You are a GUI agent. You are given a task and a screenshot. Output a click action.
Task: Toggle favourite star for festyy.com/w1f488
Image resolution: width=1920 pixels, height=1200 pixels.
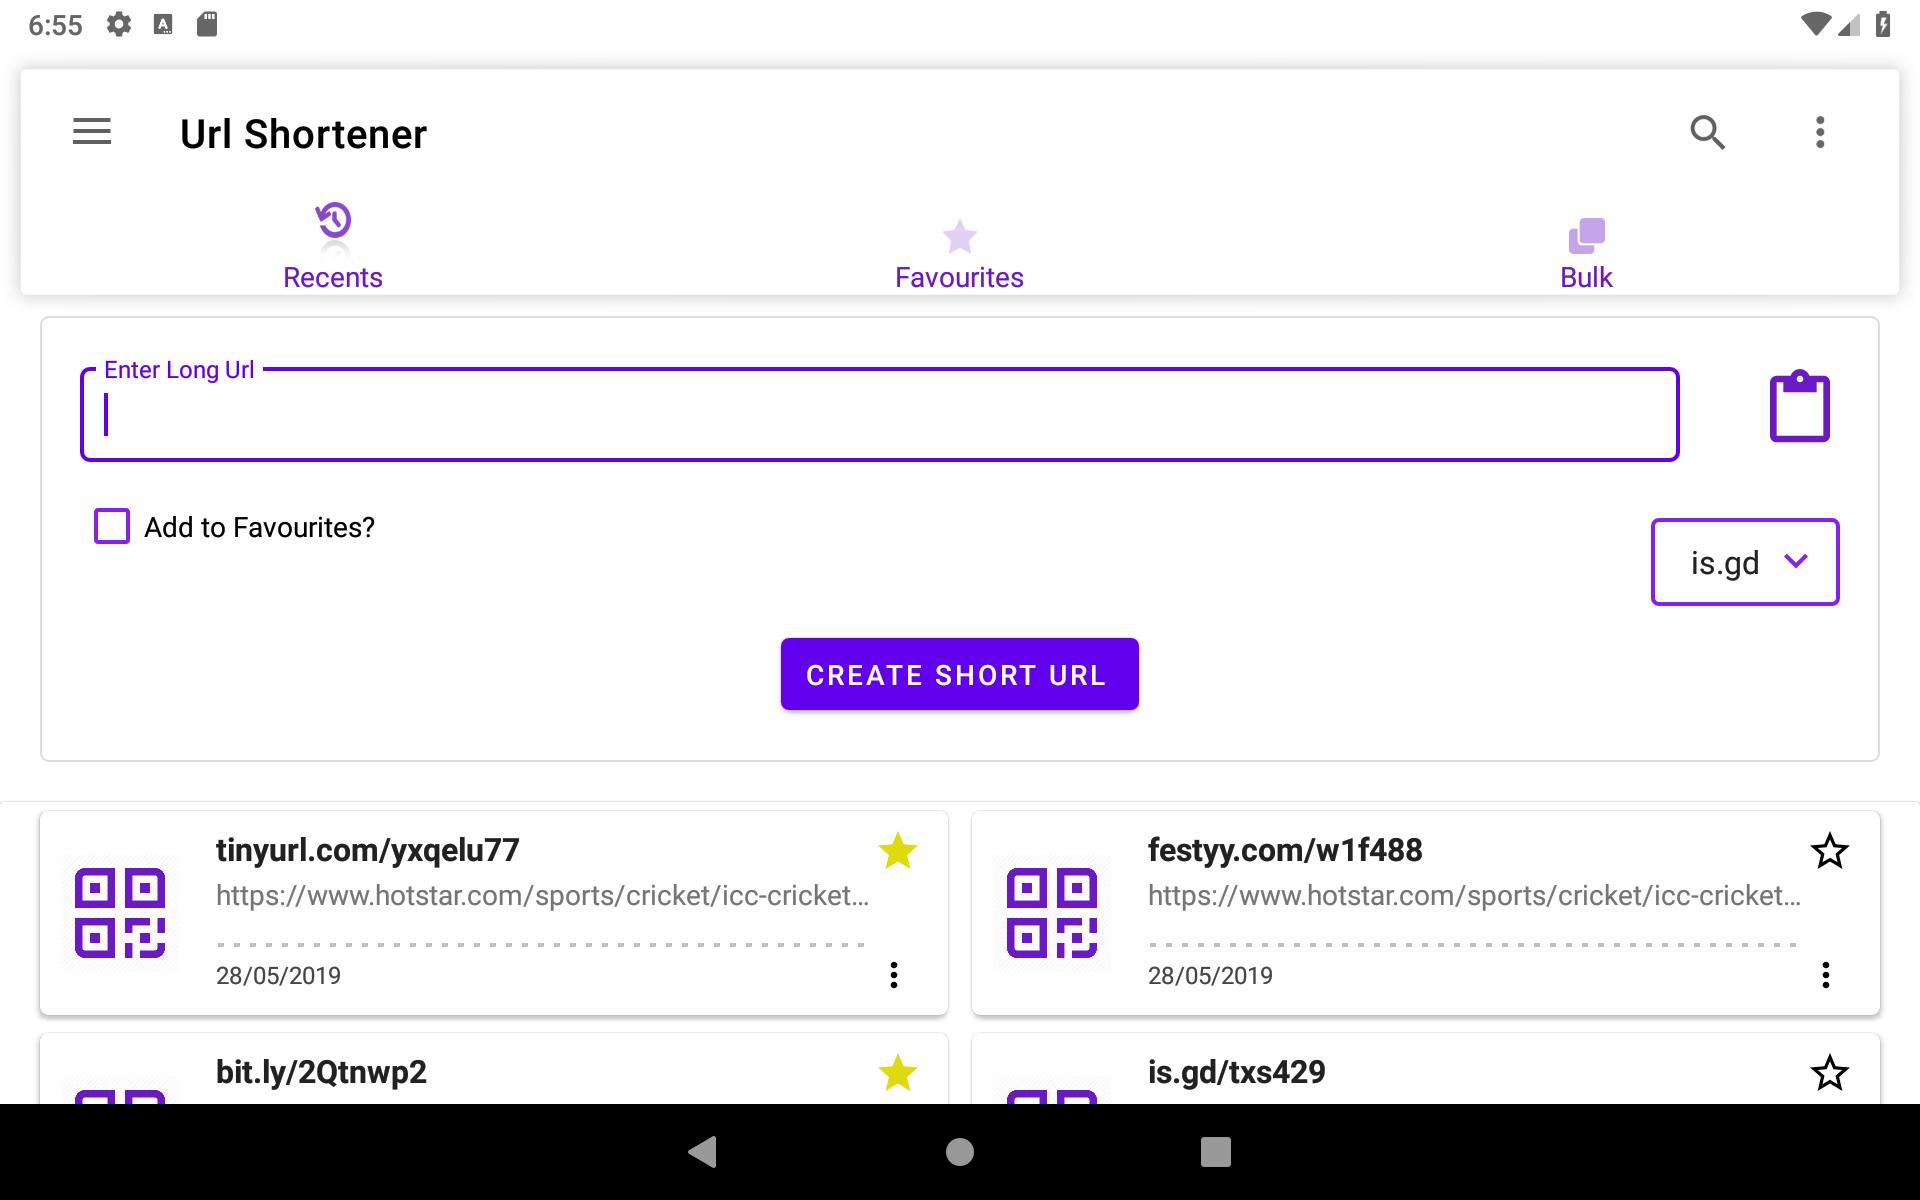tap(1830, 850)
